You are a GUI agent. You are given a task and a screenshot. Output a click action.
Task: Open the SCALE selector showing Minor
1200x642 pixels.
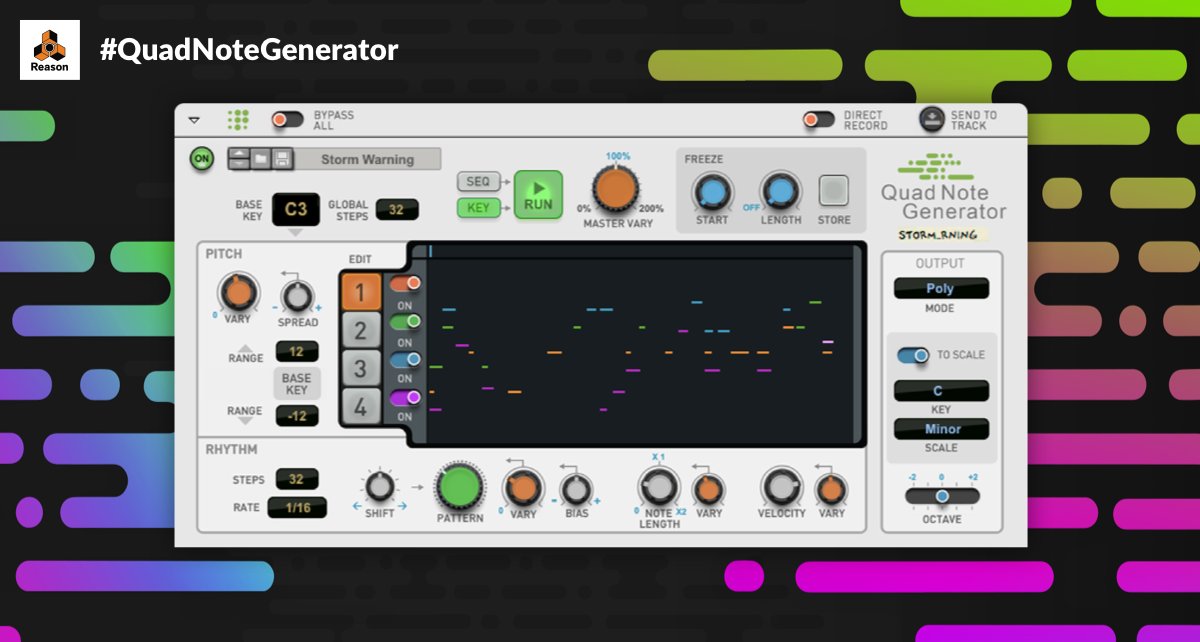click(940, 428)
